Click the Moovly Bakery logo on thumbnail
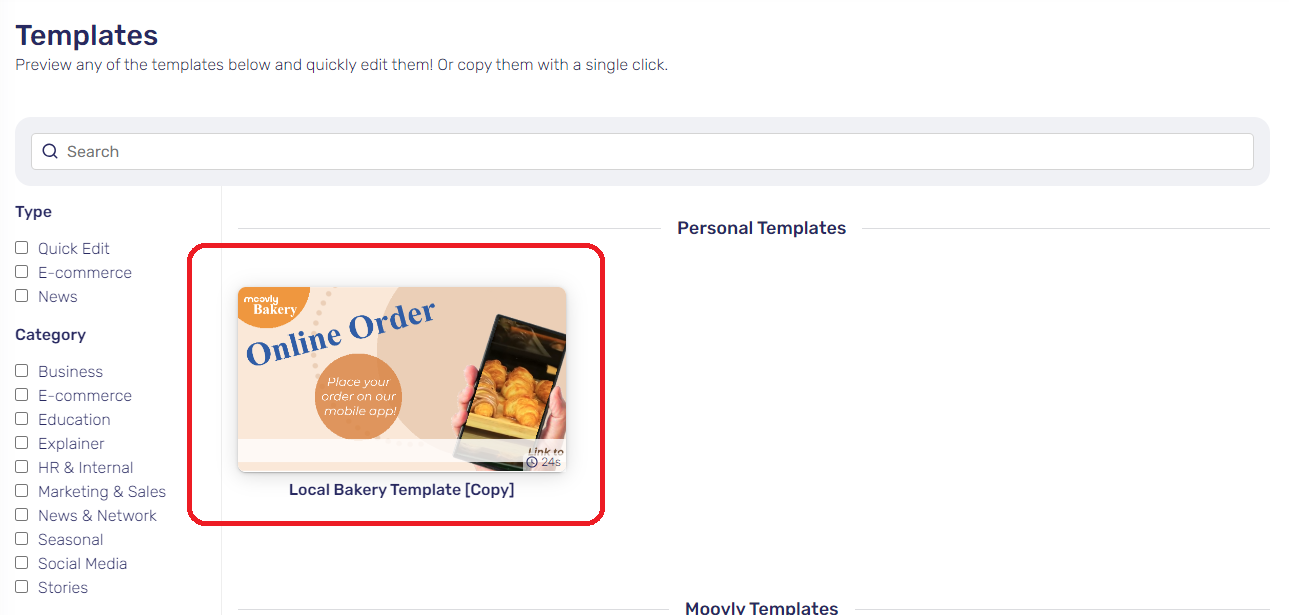This screenshot has width=1289, height=615. click(x=270, y=304)
